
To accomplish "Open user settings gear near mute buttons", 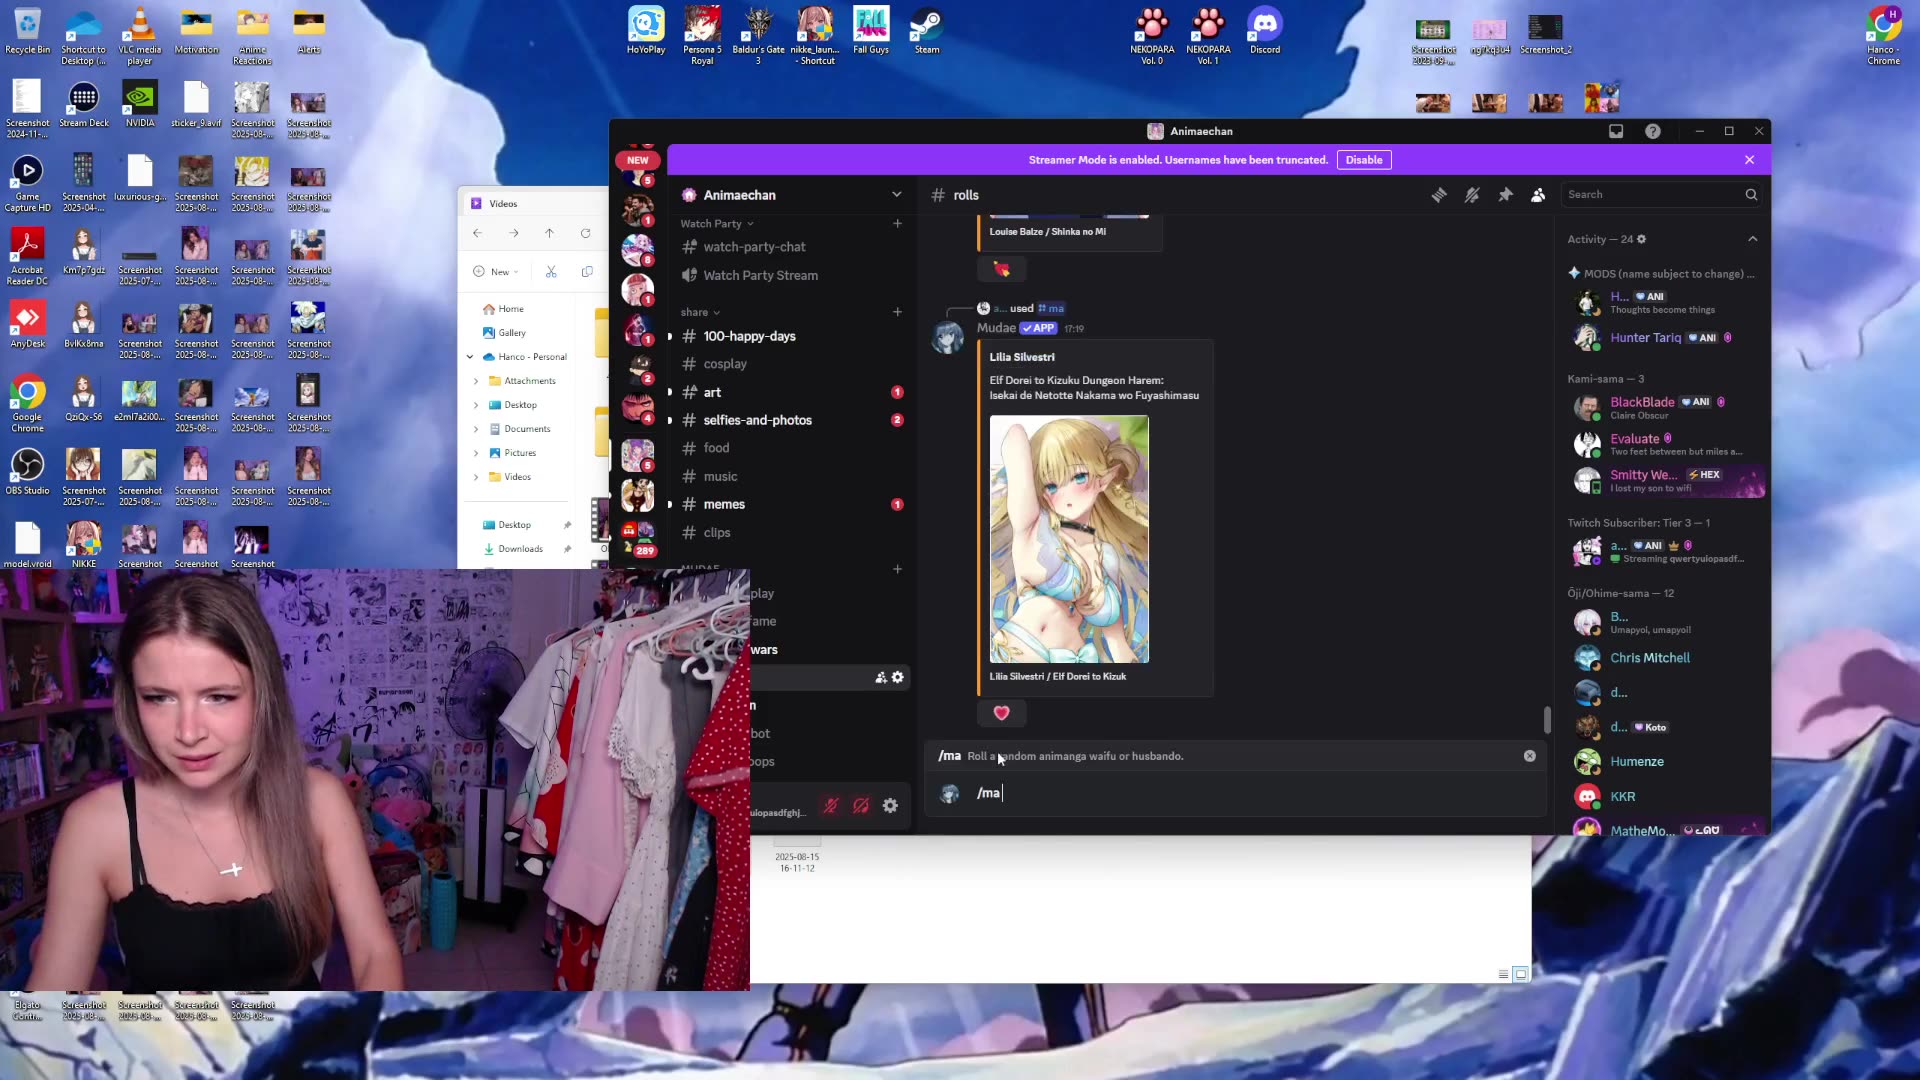I will pos(890,806).
